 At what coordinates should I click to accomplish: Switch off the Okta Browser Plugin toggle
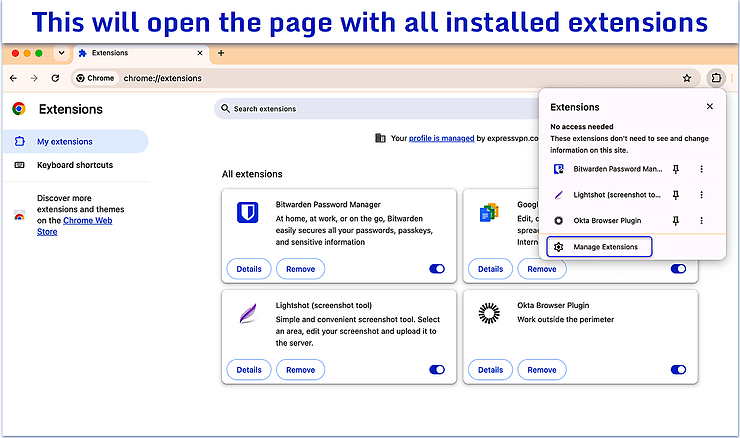(678, 370)
